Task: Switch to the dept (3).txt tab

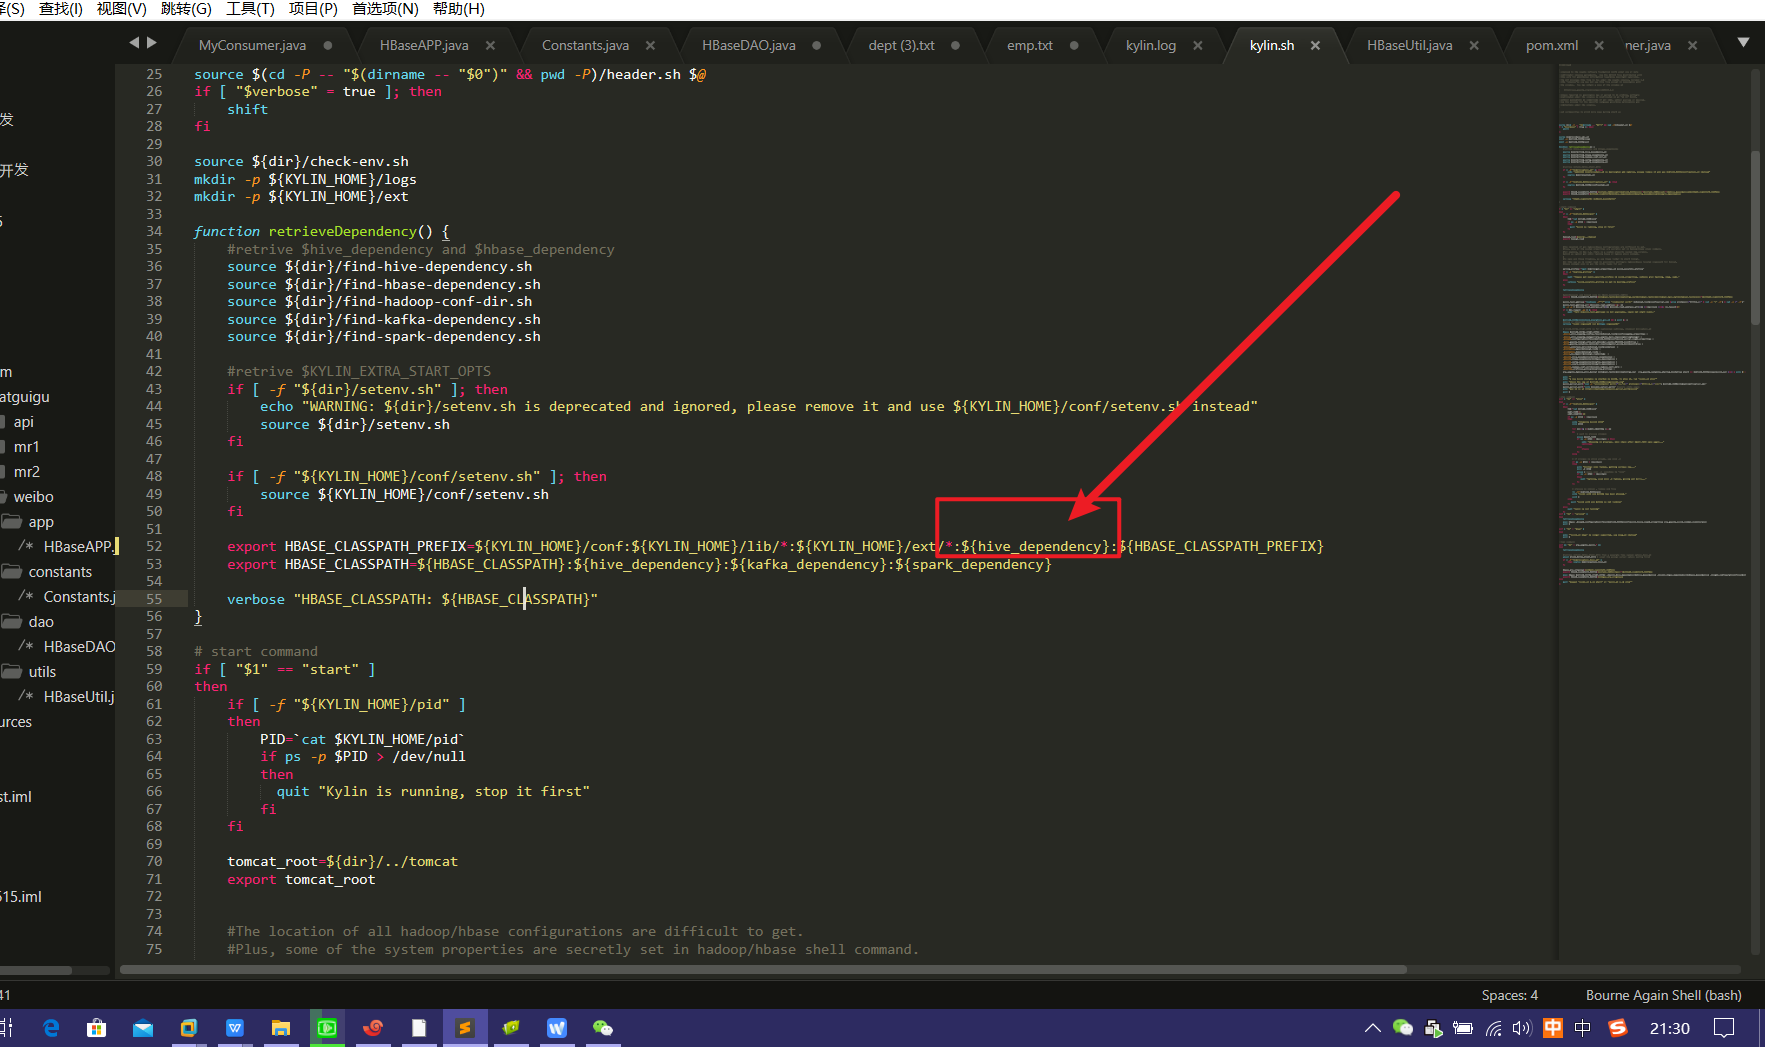Action: point(901,45)
